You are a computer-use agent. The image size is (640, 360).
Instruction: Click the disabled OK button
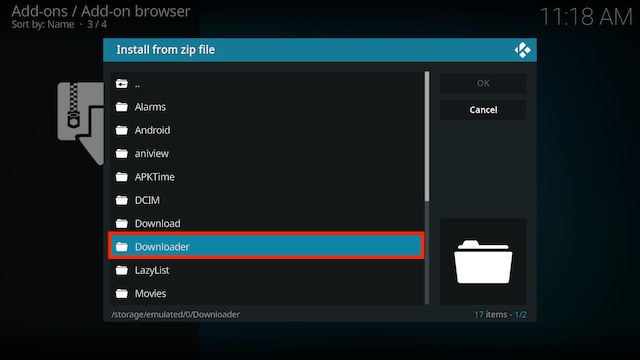point(483,83)
